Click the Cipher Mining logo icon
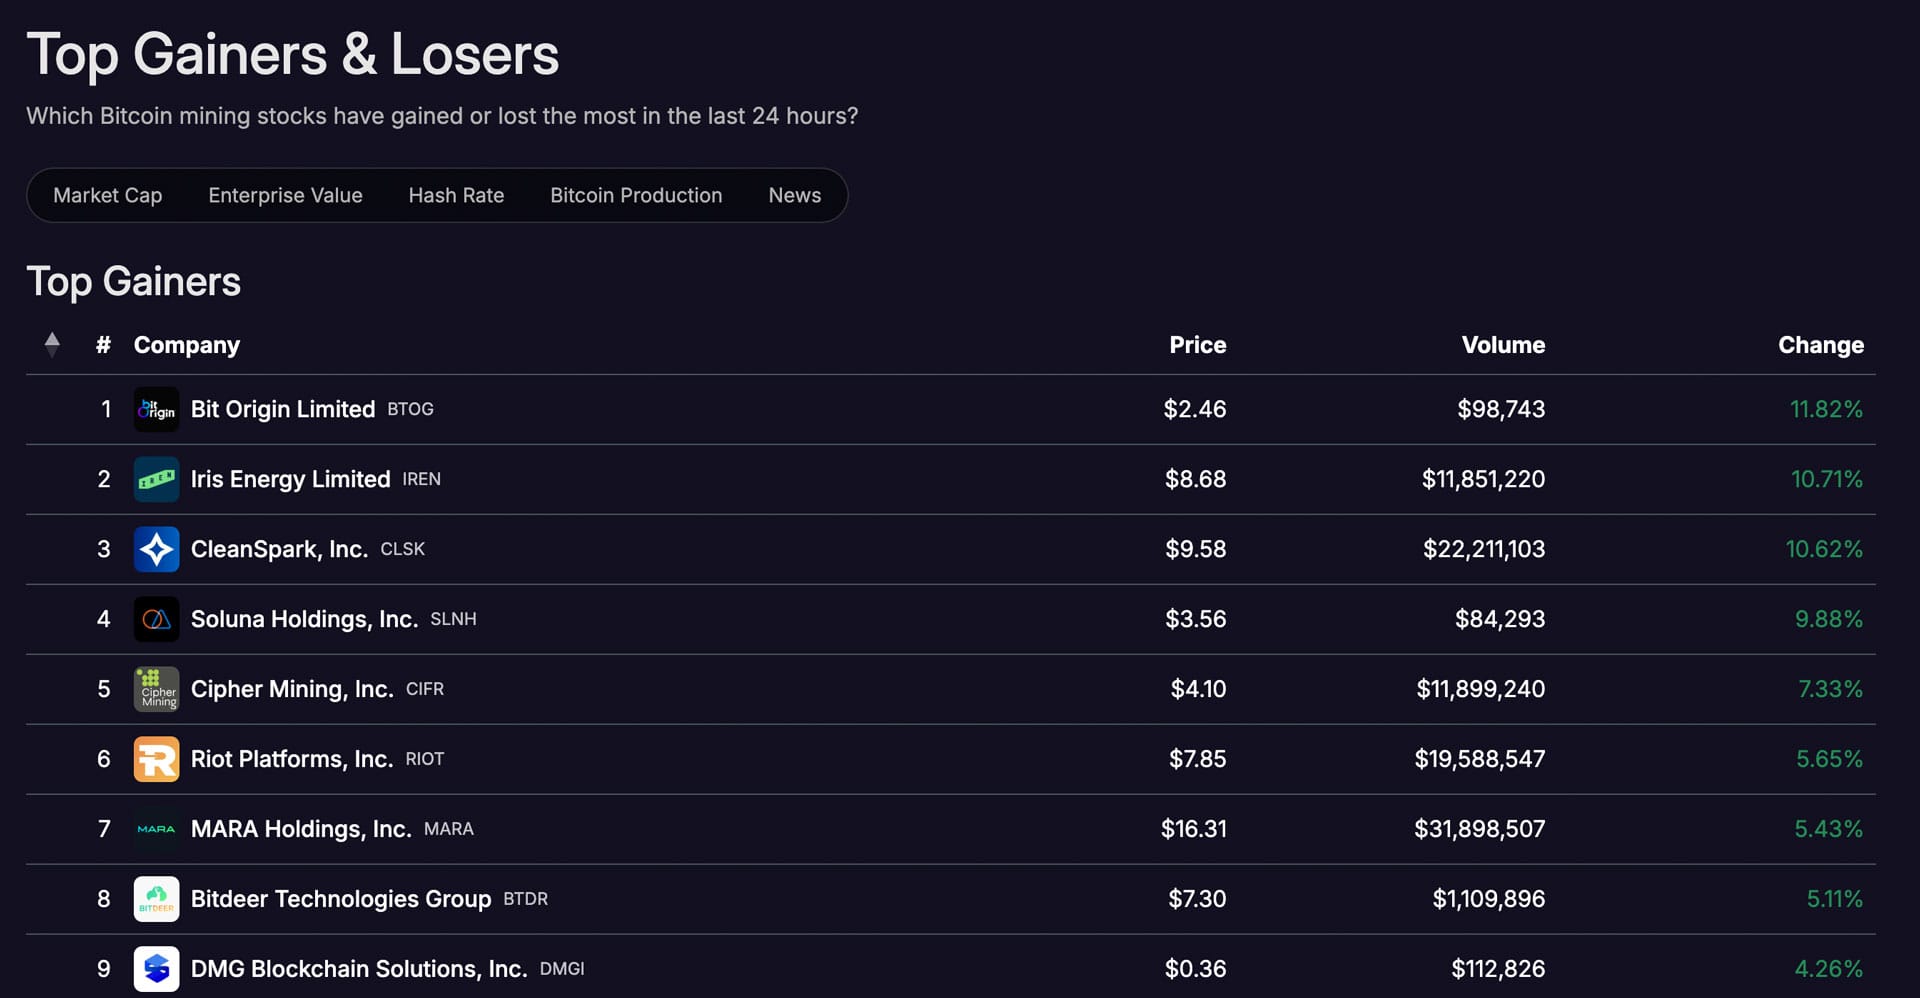 pyautogui.click(x=156, y=689)
